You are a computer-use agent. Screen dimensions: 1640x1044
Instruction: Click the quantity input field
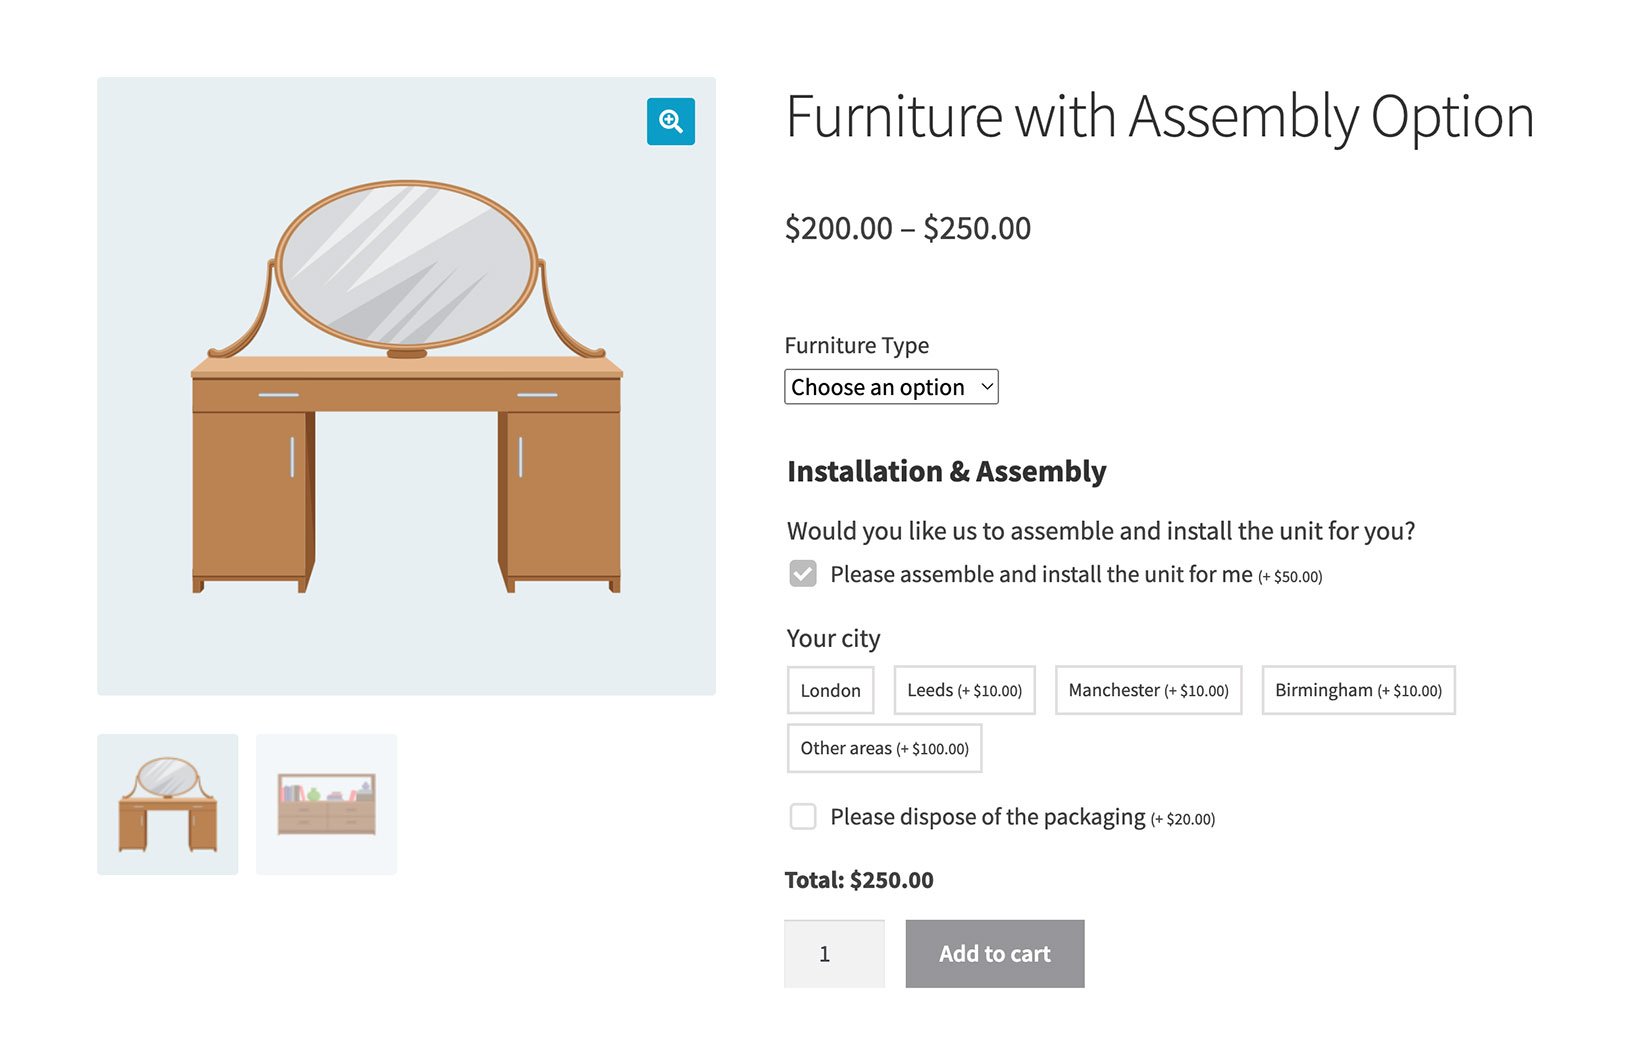click(834, 953)
